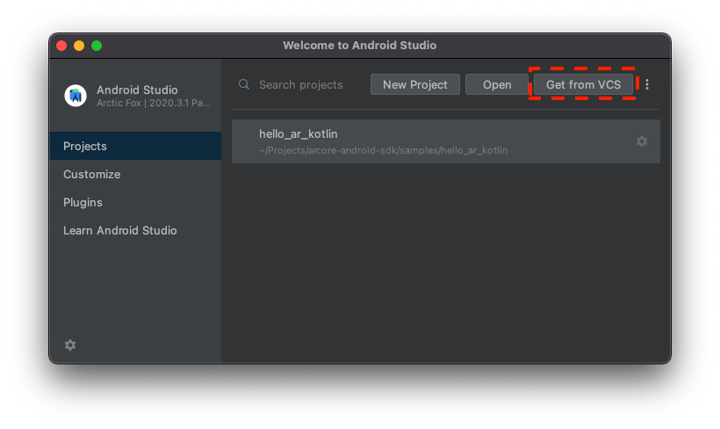Click the hello_ar_kotlin project path text
This screenshot has height=429, width=720.
click(383, 151)
